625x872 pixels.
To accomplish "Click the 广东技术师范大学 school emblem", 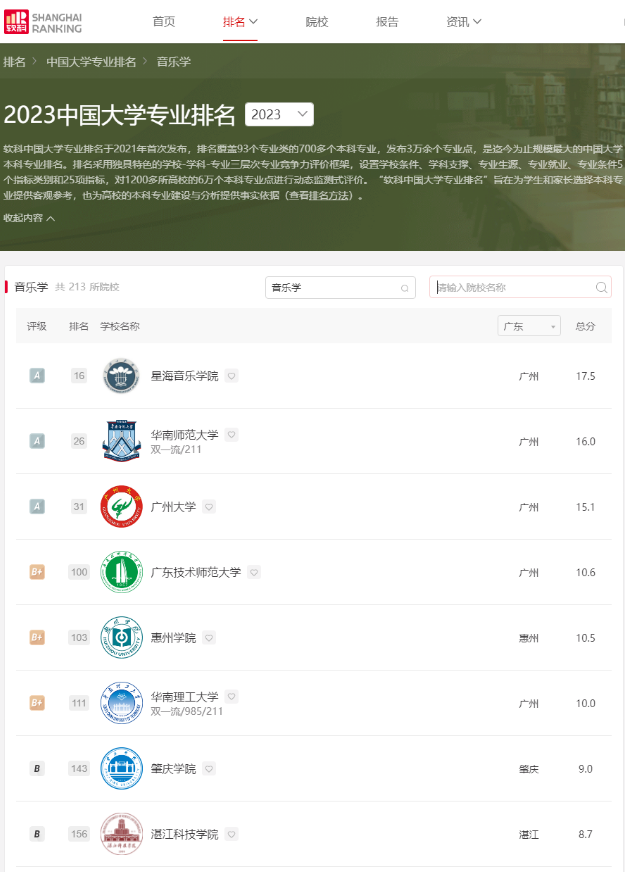I will [121, 572].
